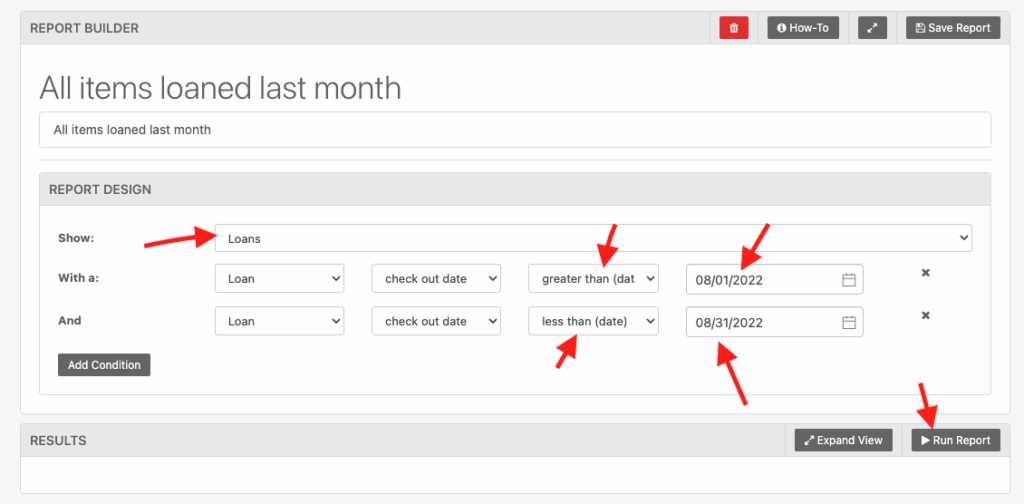Click the report name text field
Screen dimensions: 1024x504
coord(514,130)
